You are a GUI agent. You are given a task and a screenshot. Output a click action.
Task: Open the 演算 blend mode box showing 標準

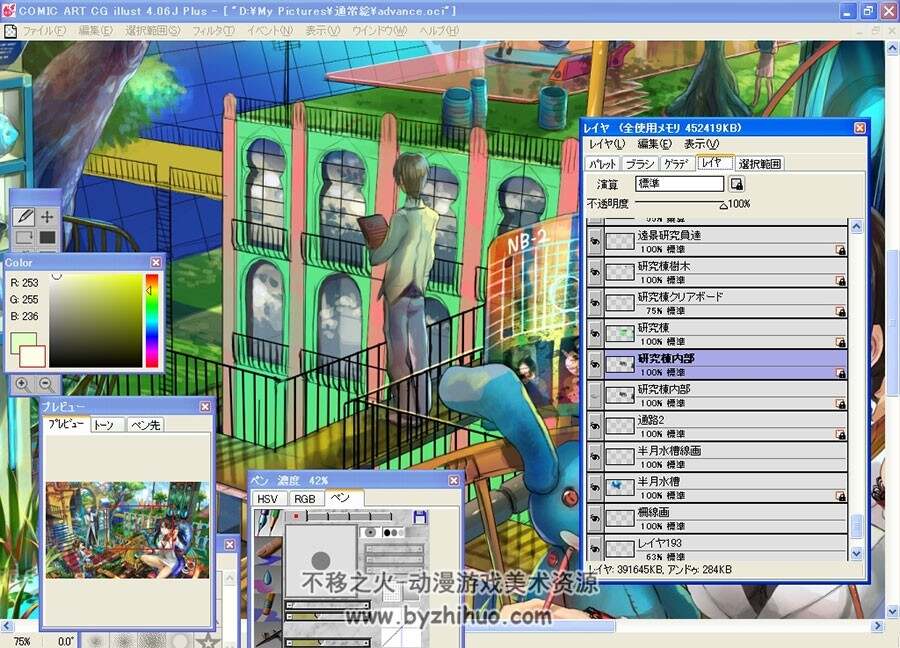[x=680, y=184]
